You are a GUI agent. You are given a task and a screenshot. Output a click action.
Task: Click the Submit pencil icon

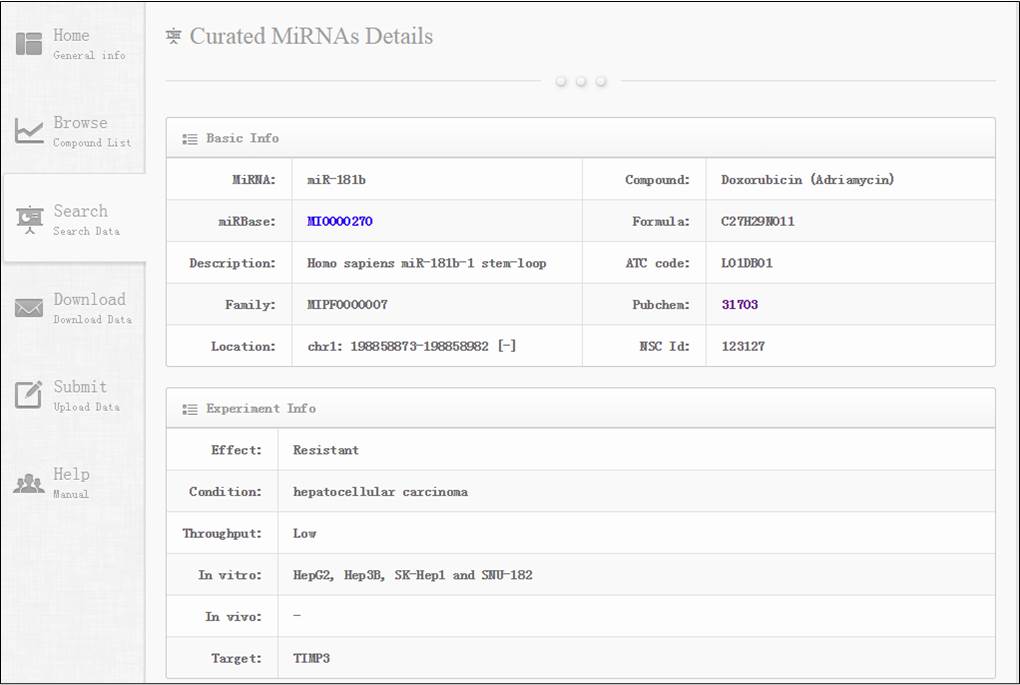(x=29, y=394)
